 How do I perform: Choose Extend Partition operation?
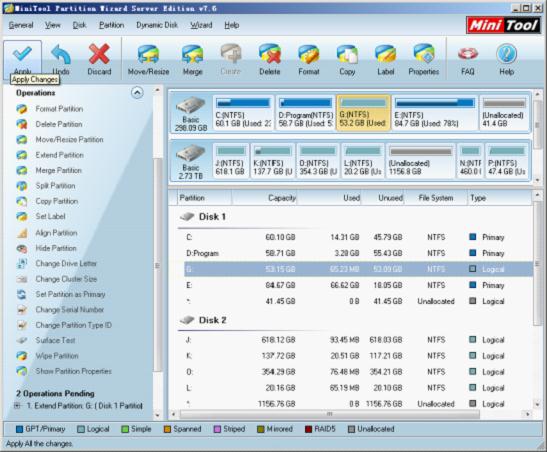59,155
